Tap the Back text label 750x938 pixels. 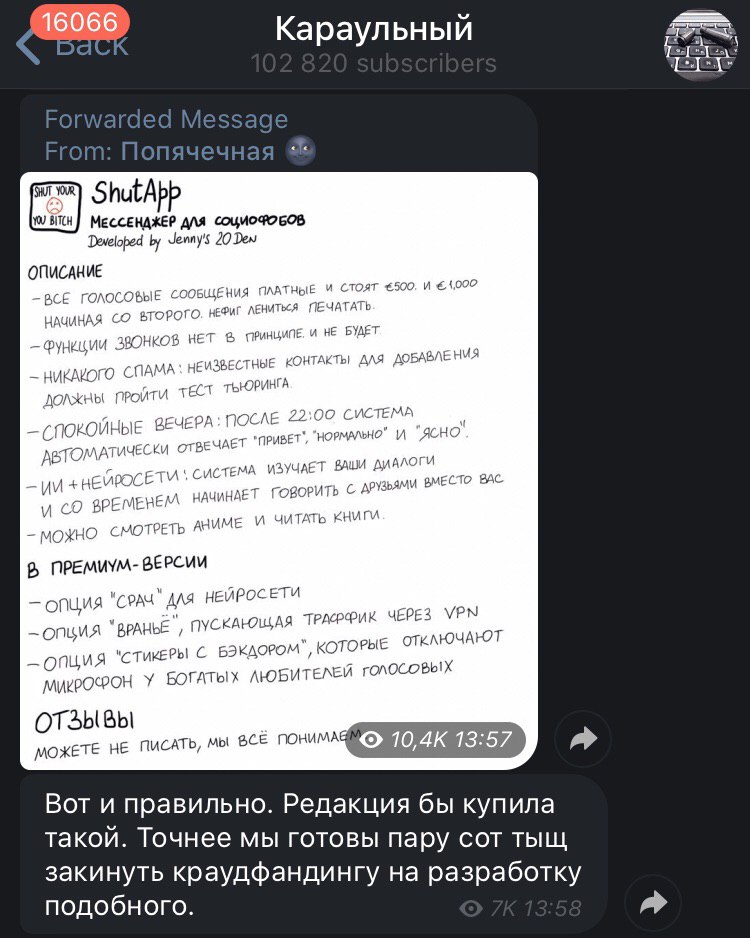(92, 47)
